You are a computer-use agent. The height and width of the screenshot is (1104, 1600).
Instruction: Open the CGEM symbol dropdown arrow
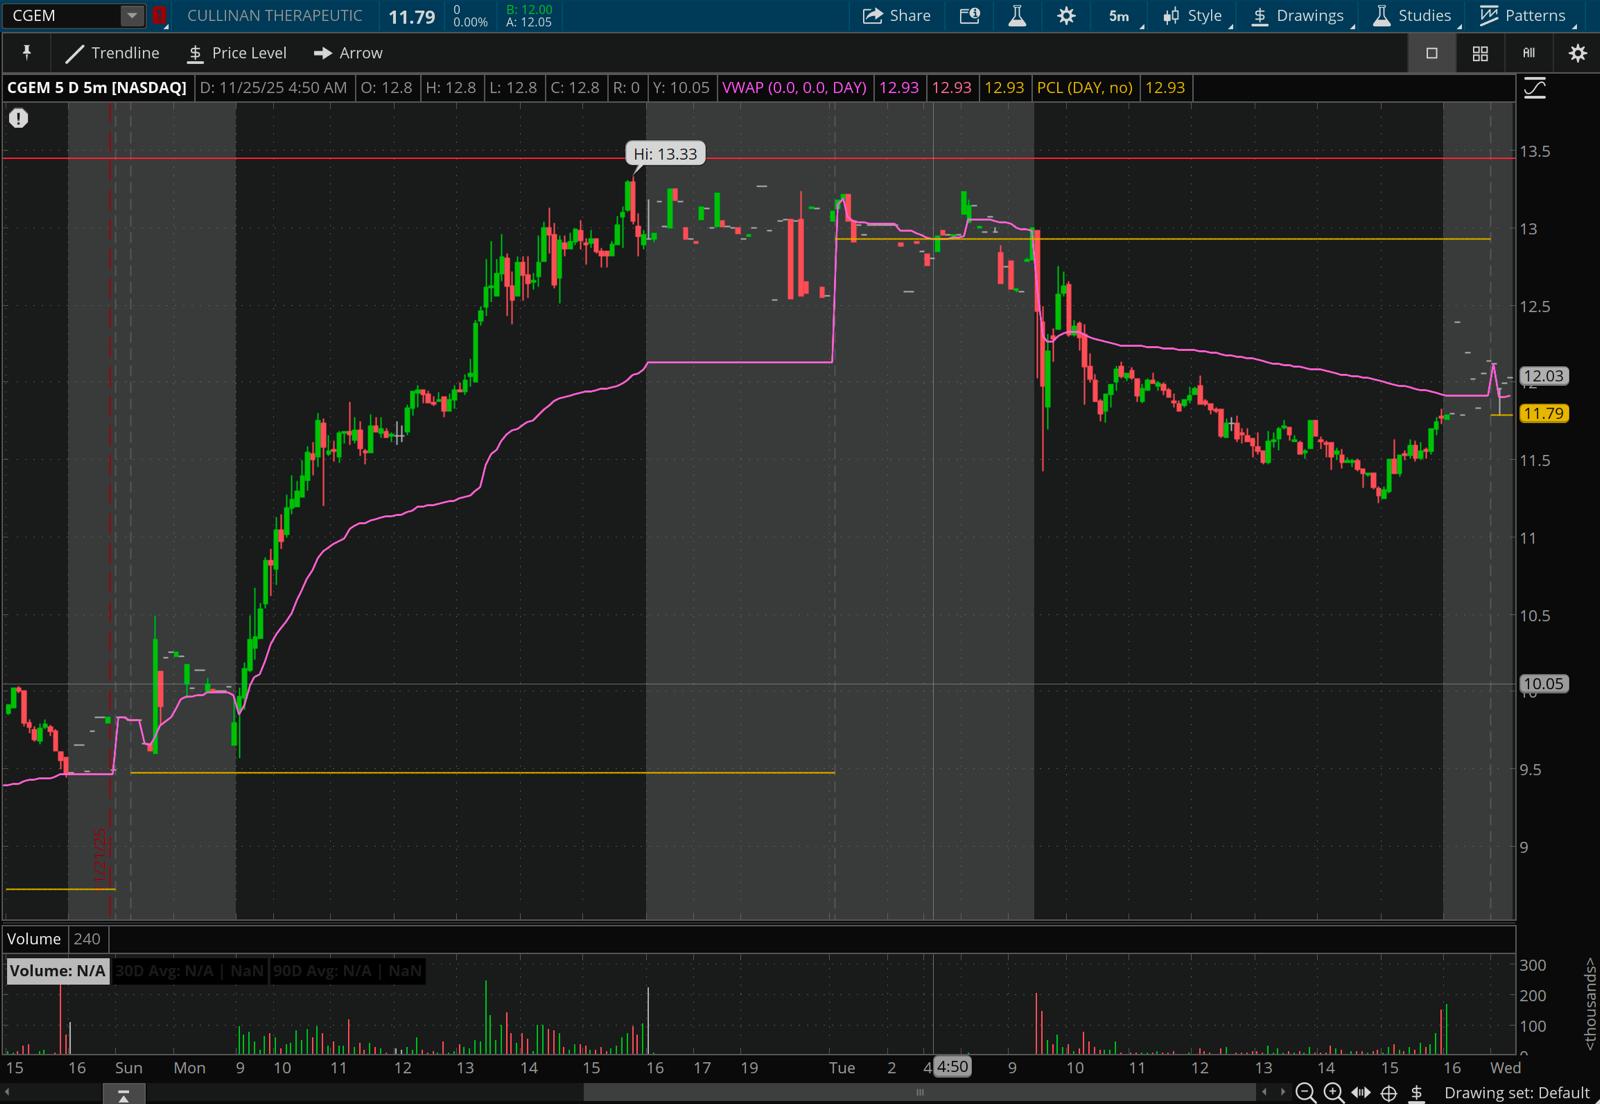(x=132, y=16)
